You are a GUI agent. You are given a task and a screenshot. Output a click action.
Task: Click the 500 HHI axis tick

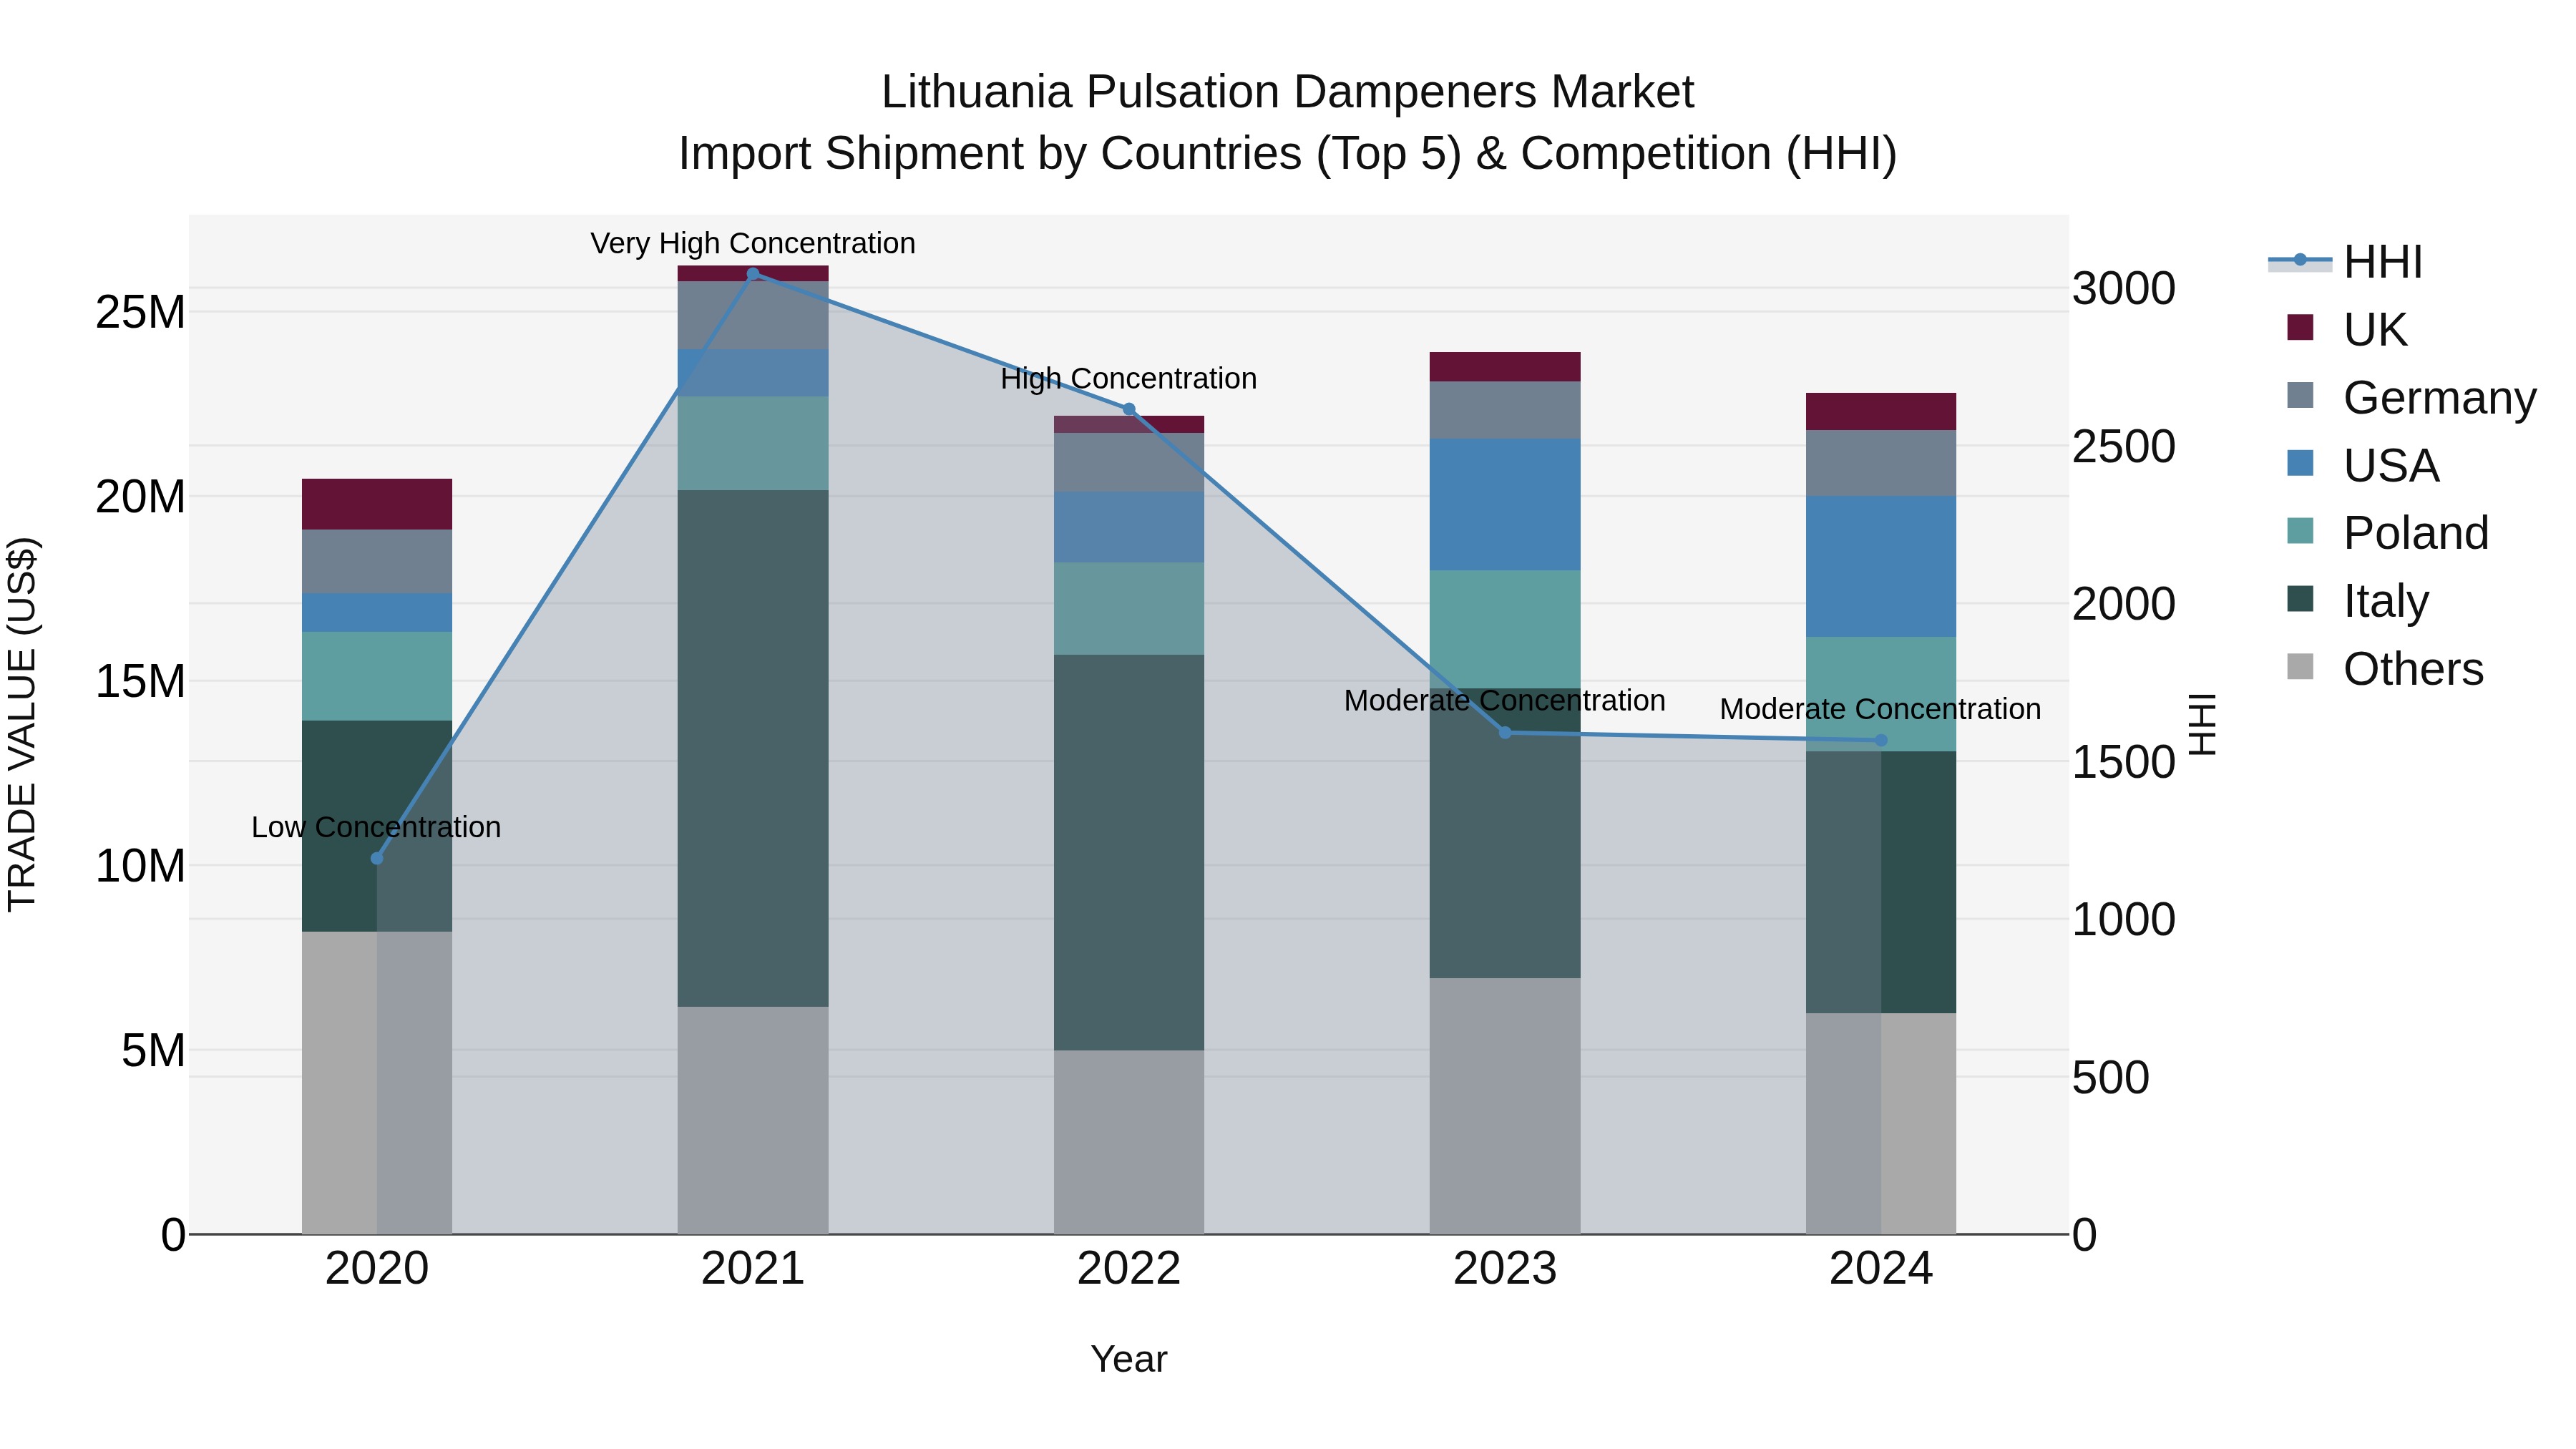click(2110, 1077)
